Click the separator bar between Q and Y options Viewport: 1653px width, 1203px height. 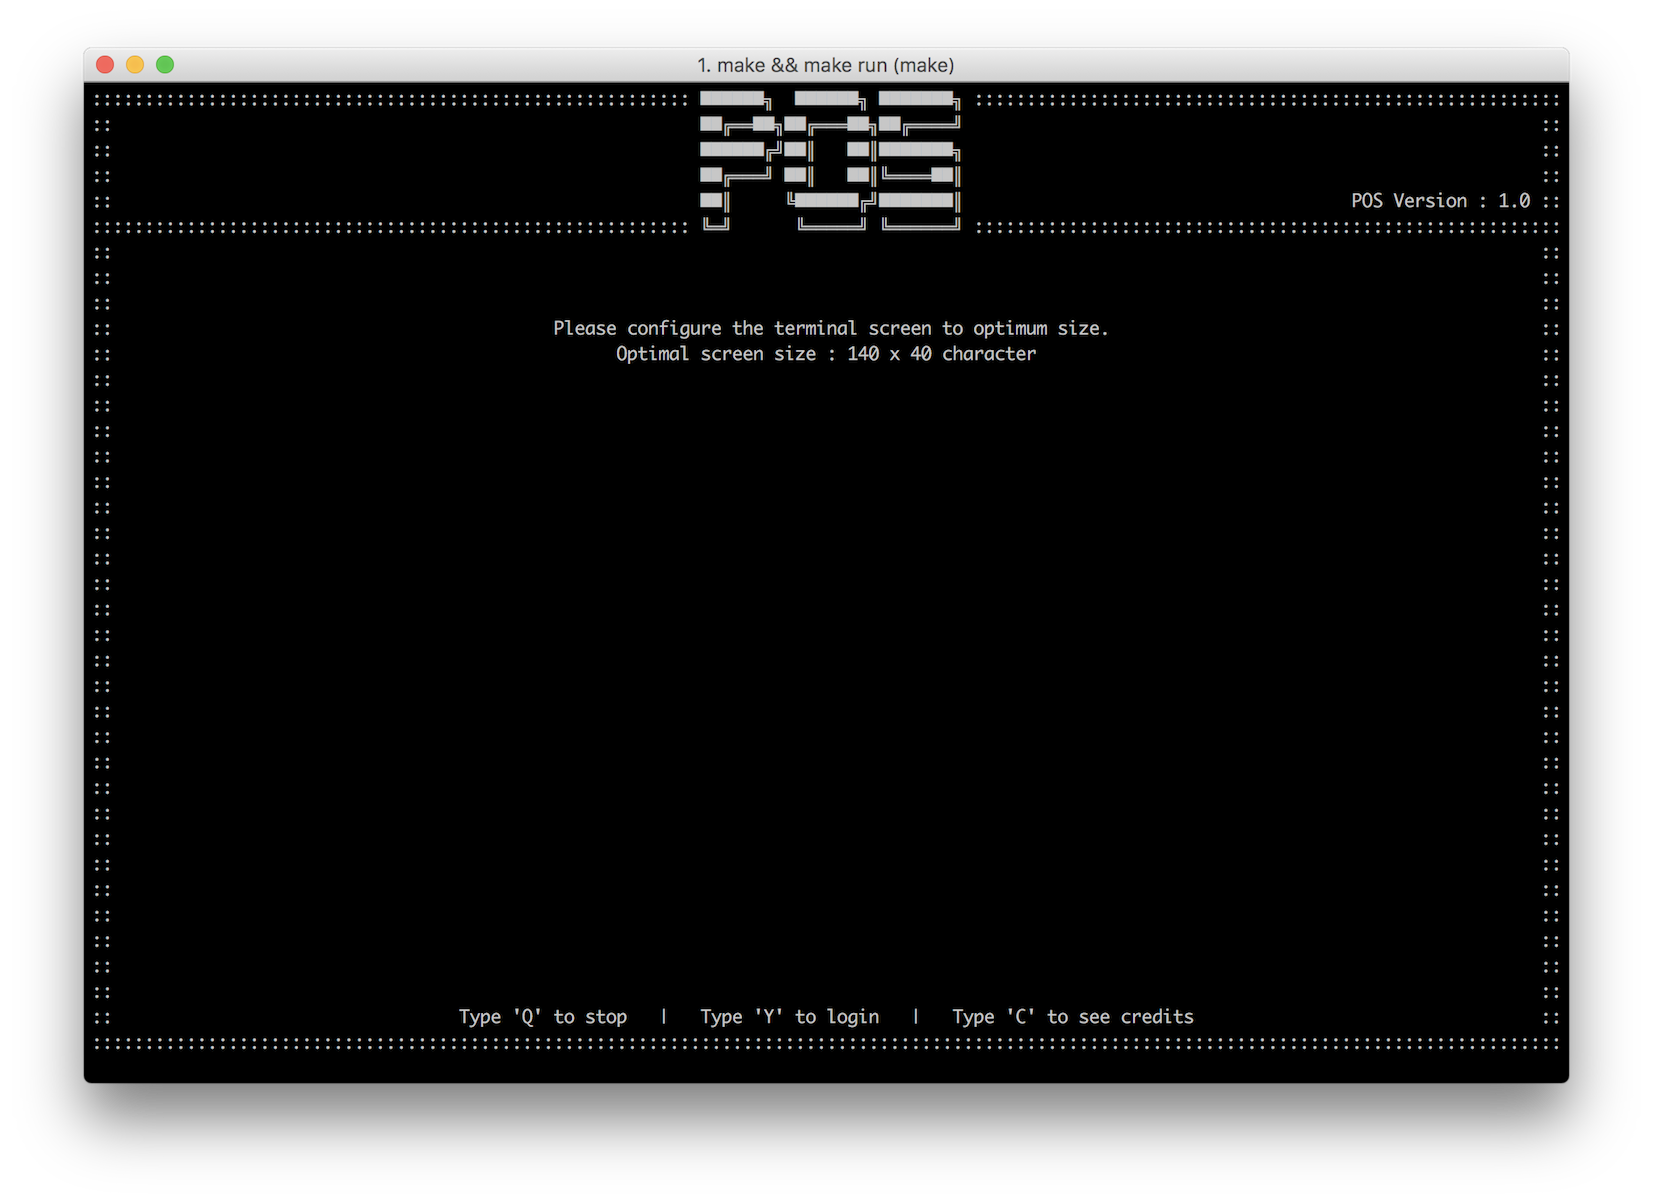tap(664, 1016)
